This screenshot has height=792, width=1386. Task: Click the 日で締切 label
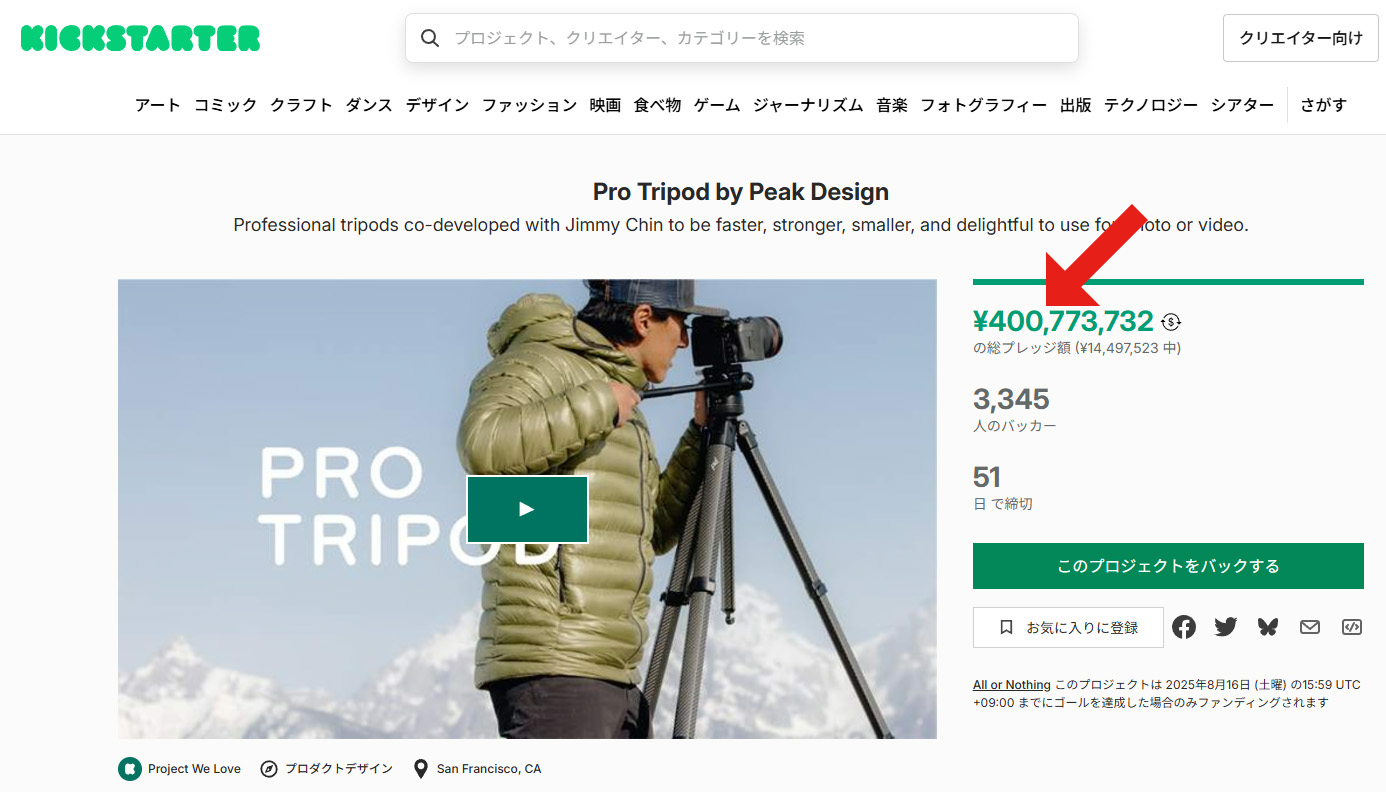tap(1003, 504)
